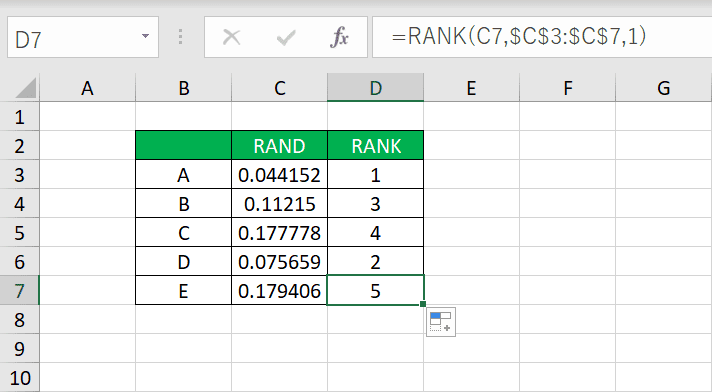Image resolution: width=712 pixels, height=392 pixels.
Task: Select row 4 header
Action: click(x=20, y=204)
